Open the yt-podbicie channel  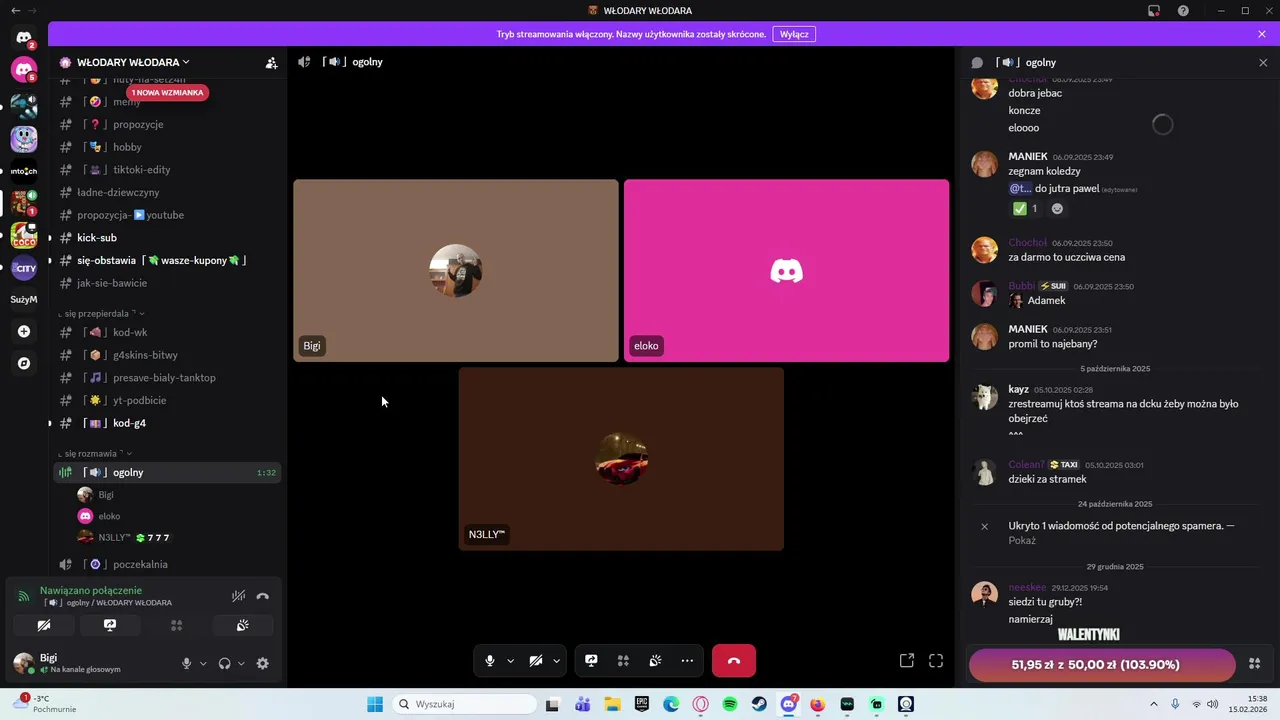coord(139,400)
